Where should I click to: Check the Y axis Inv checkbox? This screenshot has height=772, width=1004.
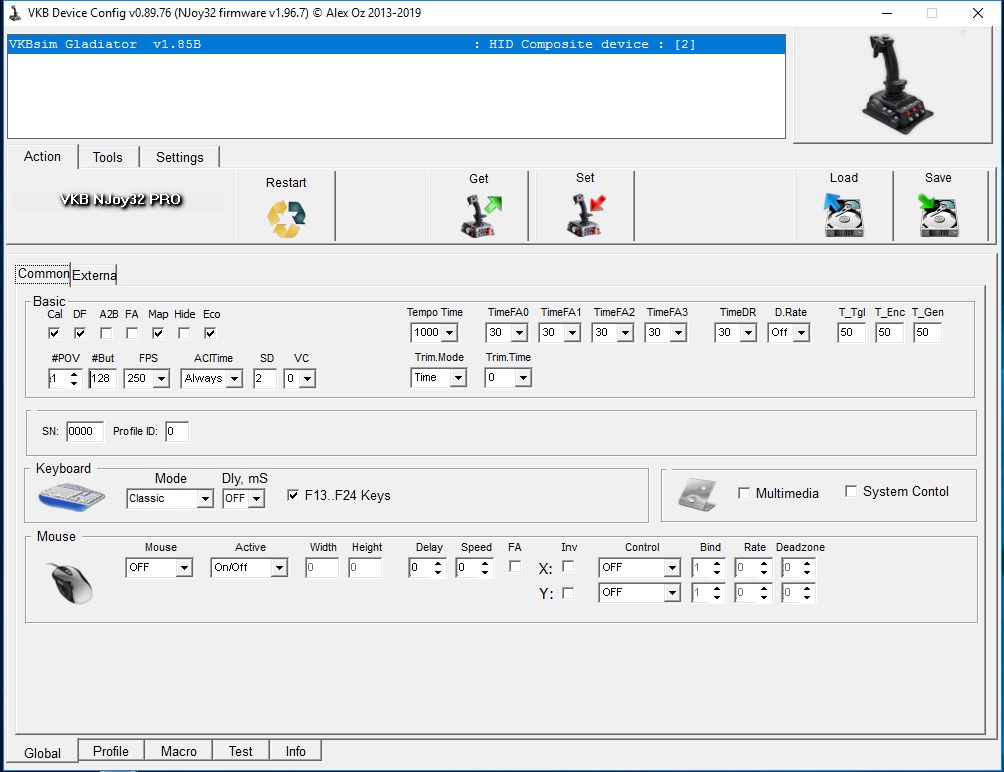(568, 593)
